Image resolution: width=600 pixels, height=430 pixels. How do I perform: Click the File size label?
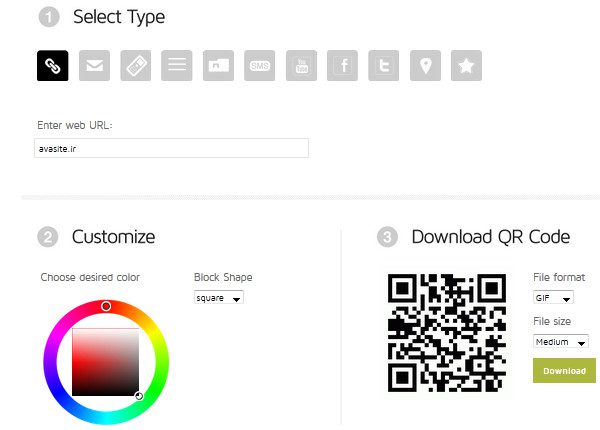[552, 321]
